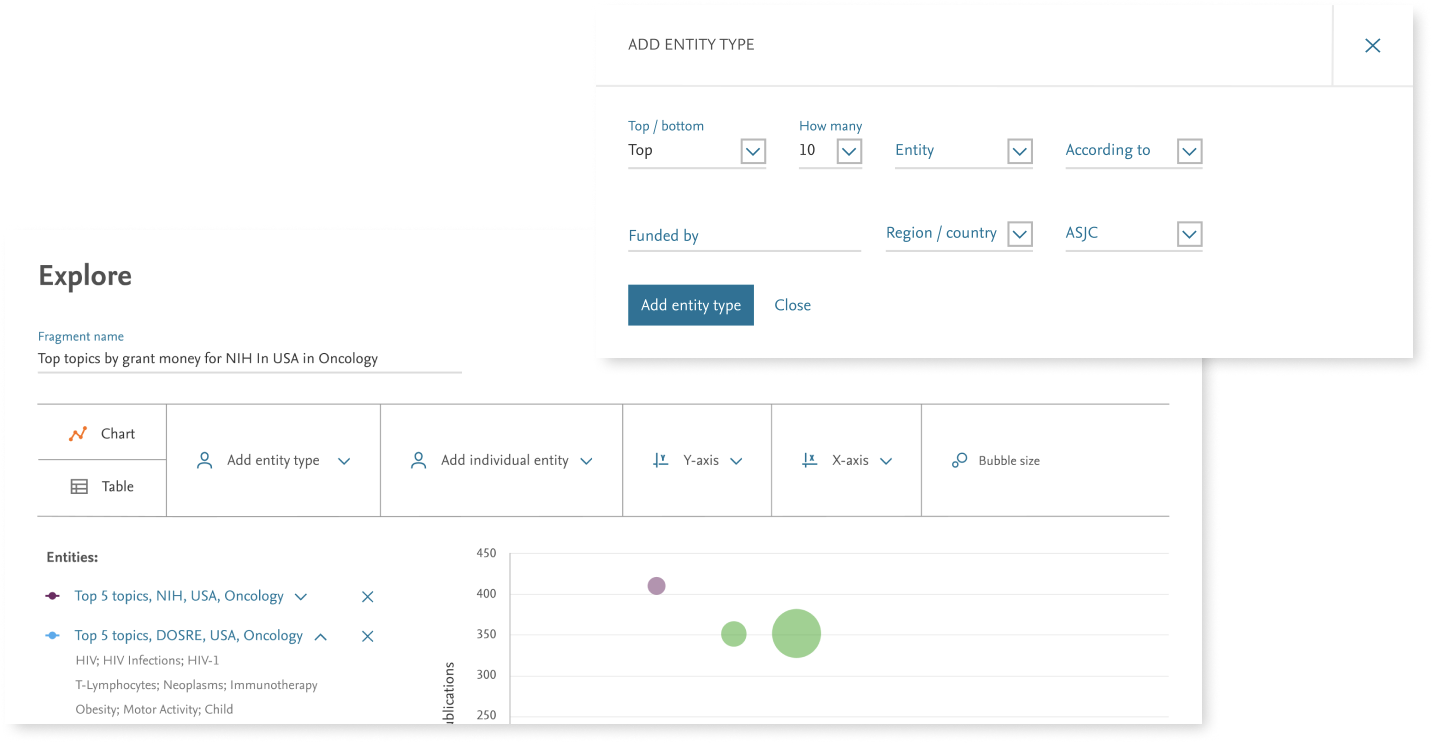Switch to the Chart view tab

click(102, 434)
